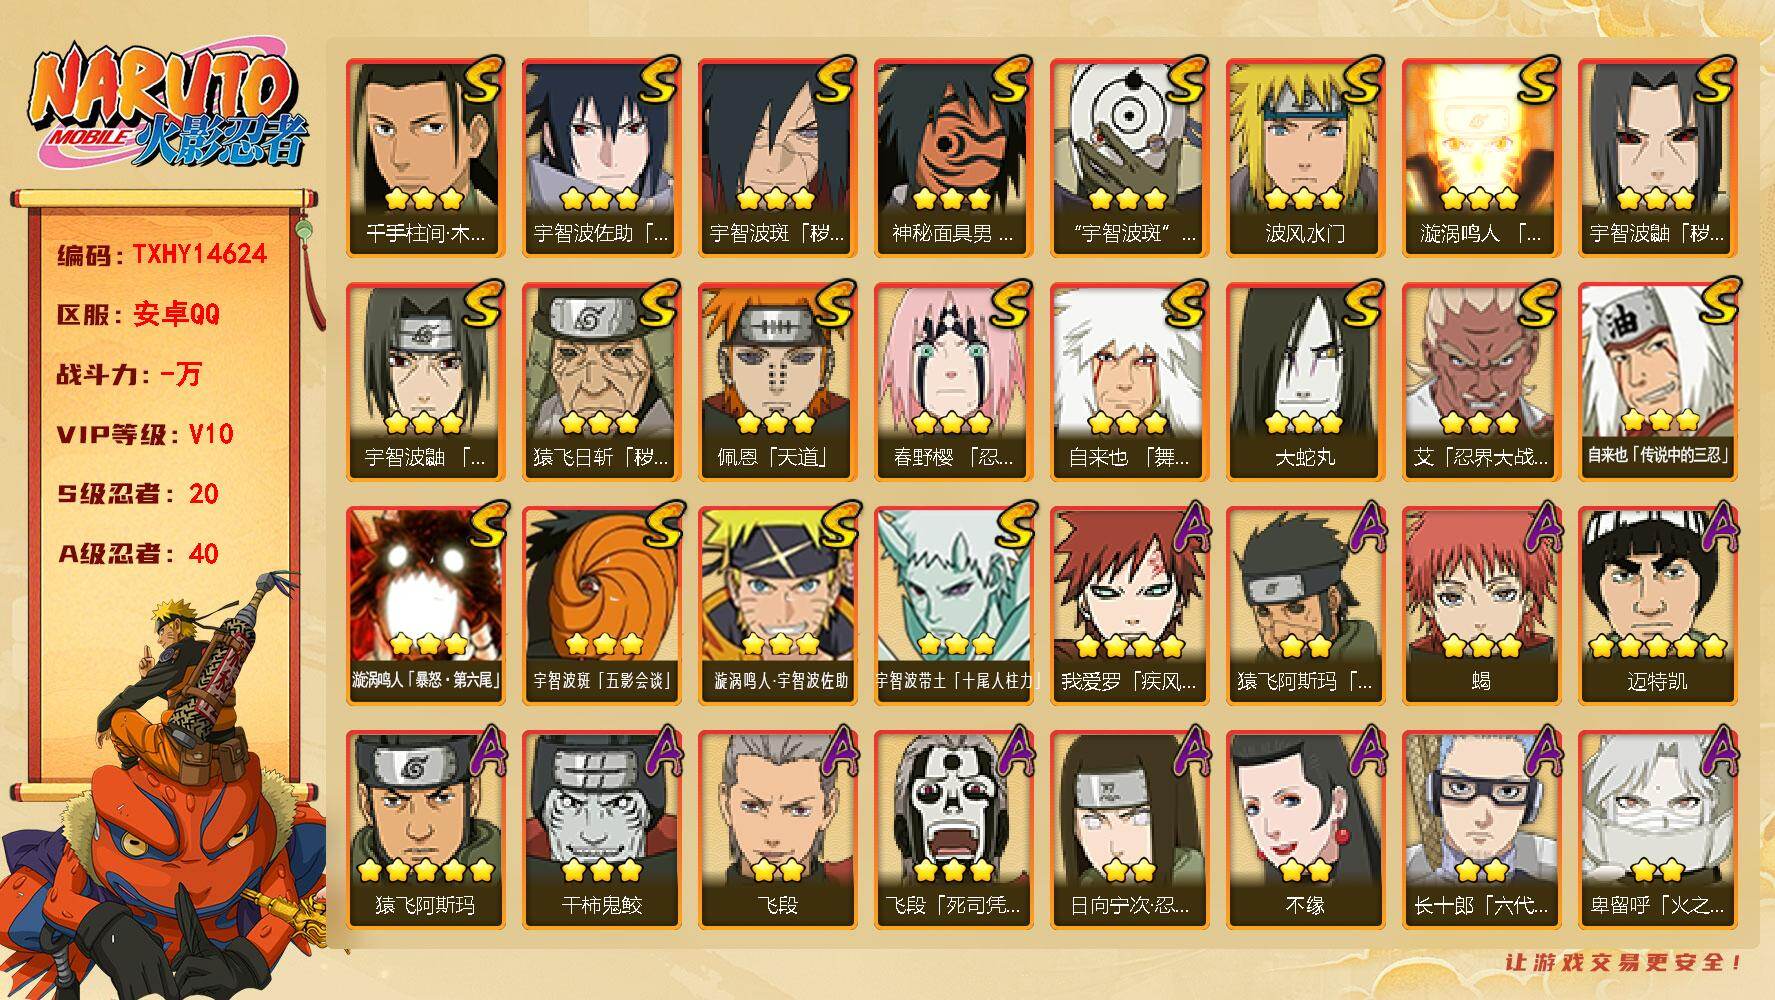
Task: Click the S rank badge on 千手柱间 card
Action: 483,83
